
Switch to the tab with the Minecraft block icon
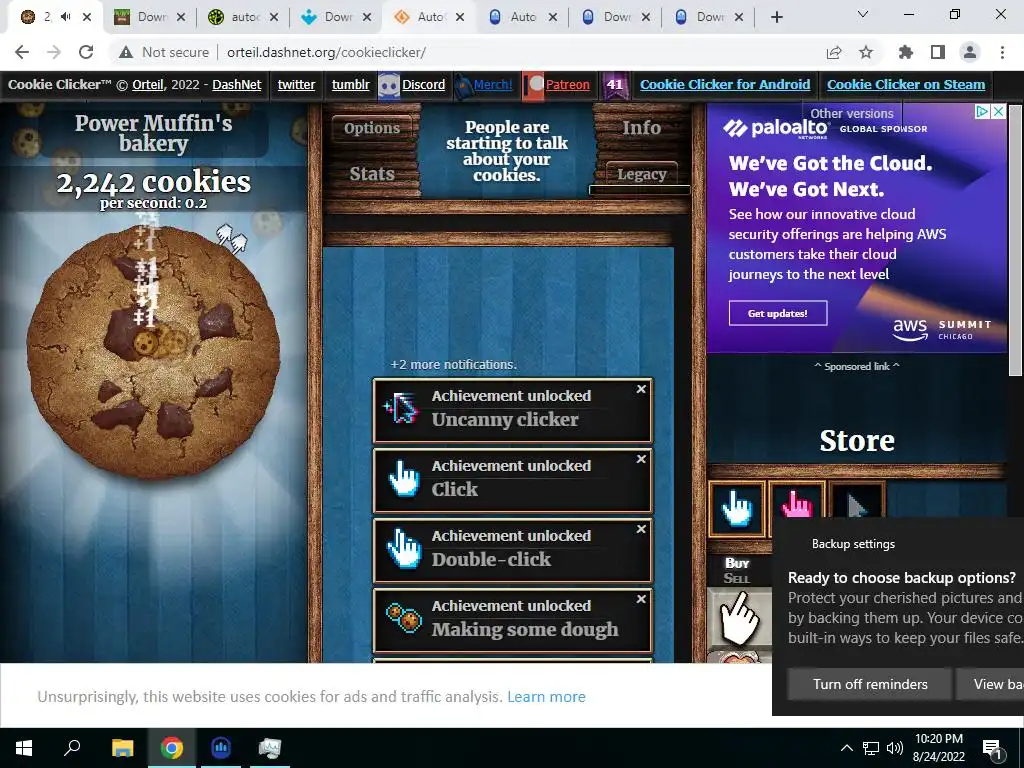coord(150,17)
